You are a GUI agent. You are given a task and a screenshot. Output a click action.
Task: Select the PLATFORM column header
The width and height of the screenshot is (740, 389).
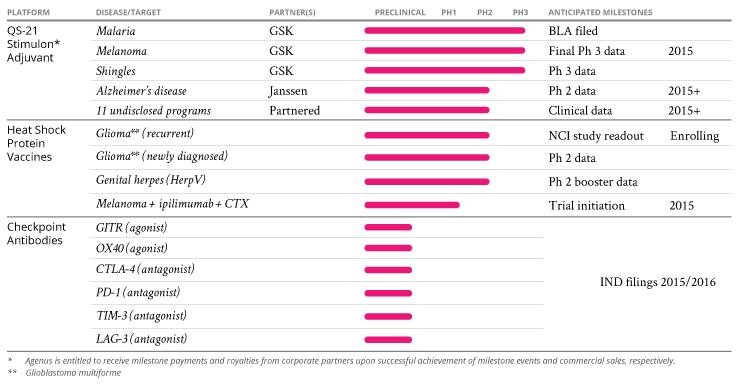[28, 13]
